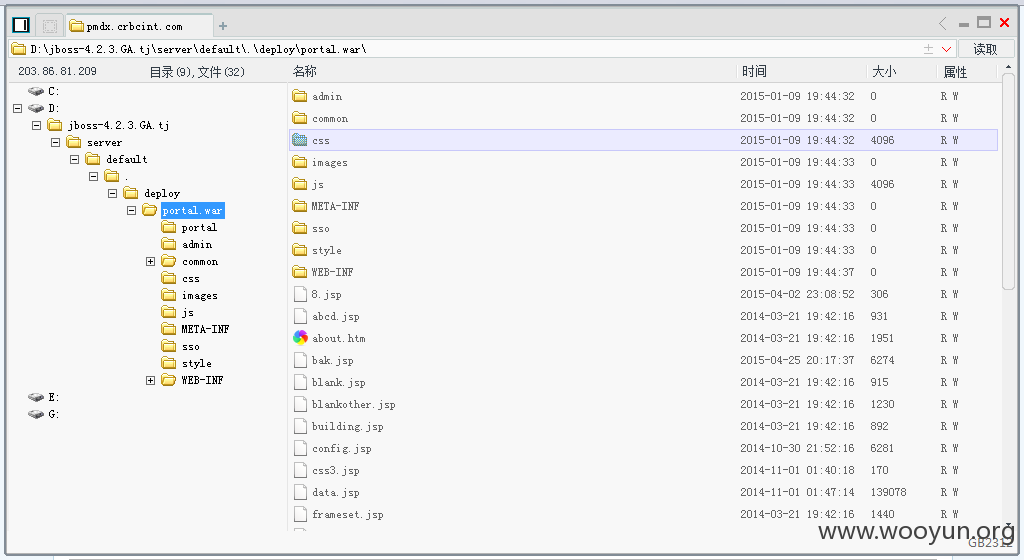Image resolution: width=1024 pixels, height=560 pixels.
Task: Click the style folder icon in file list
Action: [x=300, y=249]
